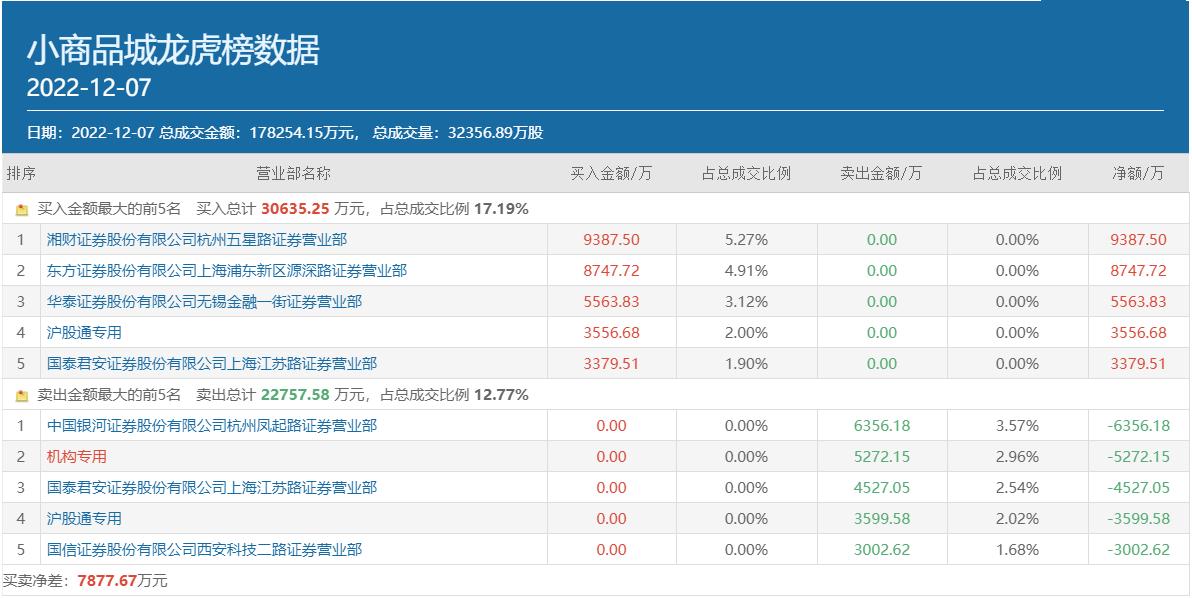Open 东方证券上海浦东新区源深路营业部 link
The width and height of the screenshot is (1192, 598).
(x=227, y=271)
